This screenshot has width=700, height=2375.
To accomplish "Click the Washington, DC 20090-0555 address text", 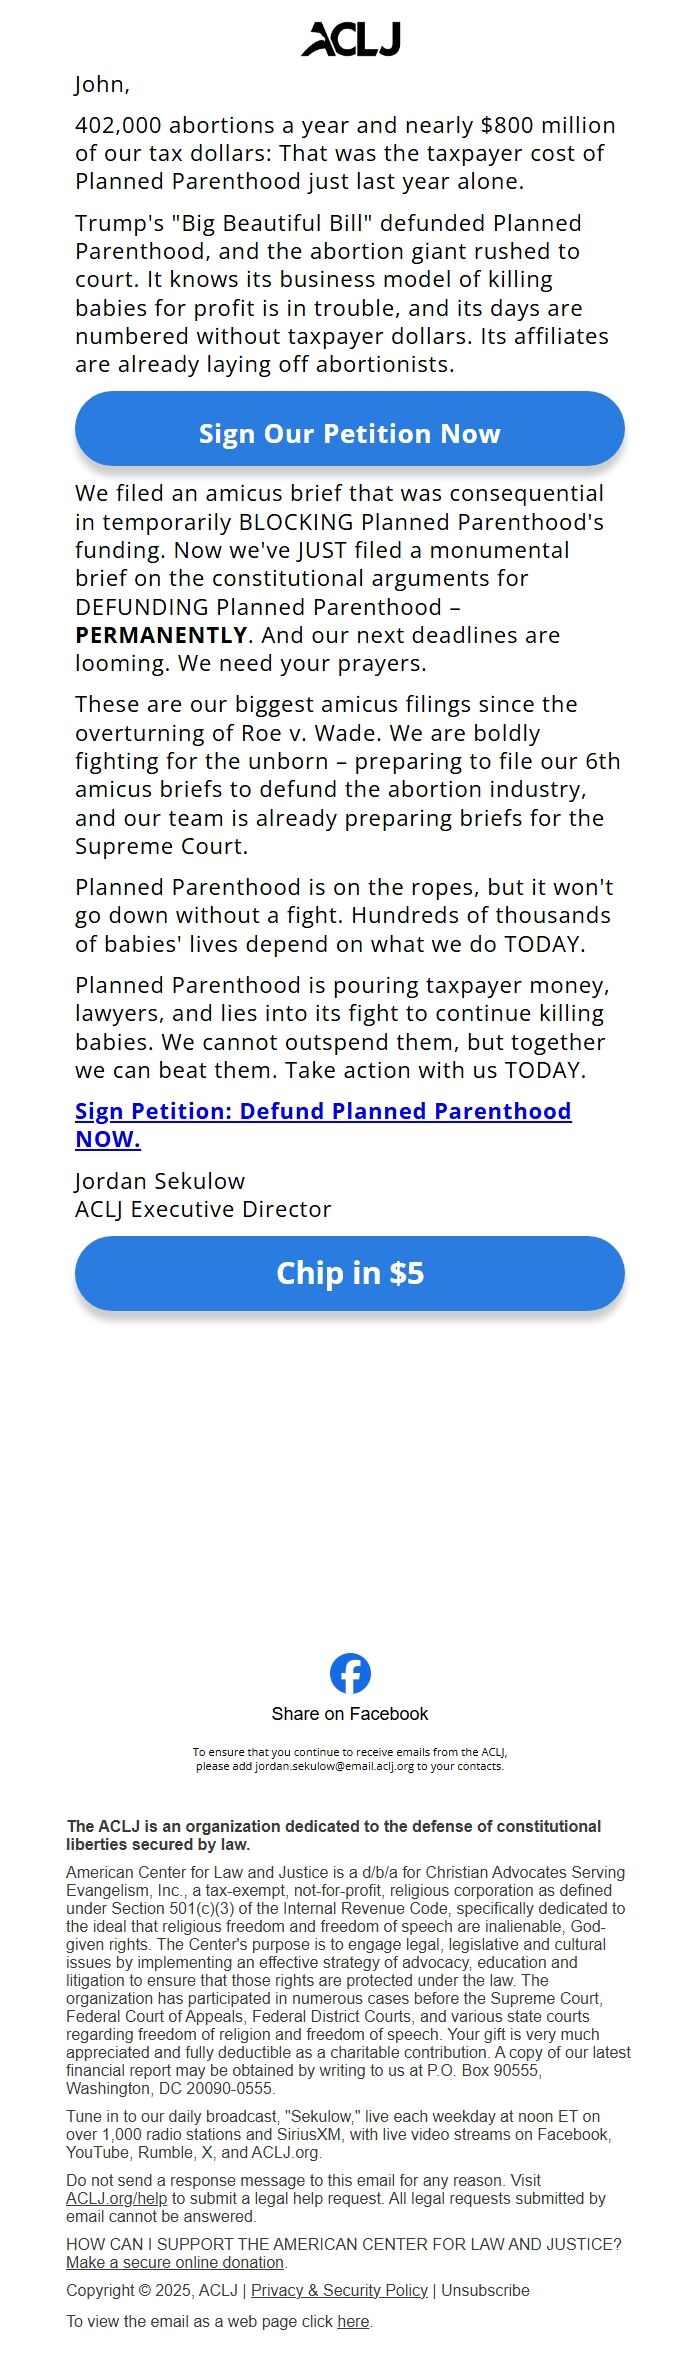I will (170, 2088).
